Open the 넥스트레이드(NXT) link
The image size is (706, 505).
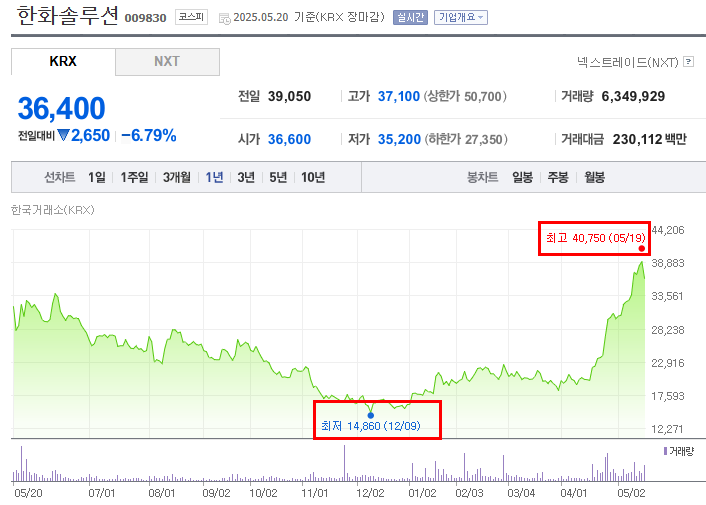coord(628,62)
